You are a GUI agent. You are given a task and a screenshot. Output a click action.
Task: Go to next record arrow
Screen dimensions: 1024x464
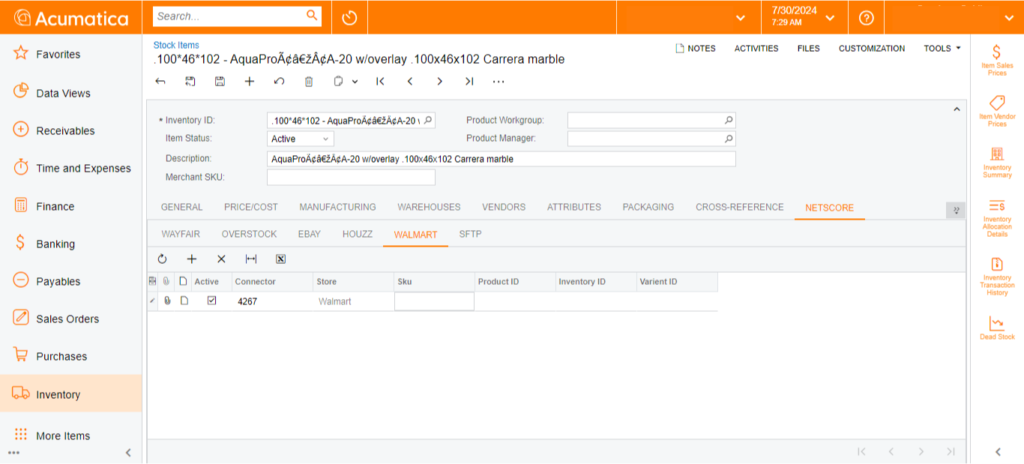(x=439, y=81)
